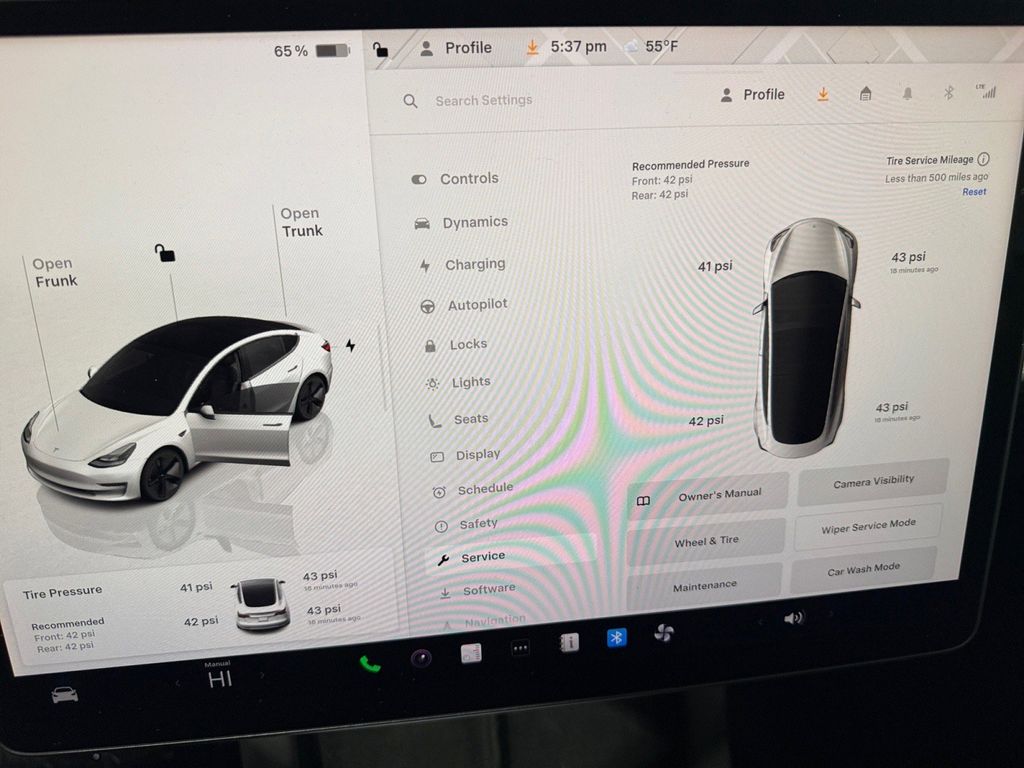Toggle charge port lightning bolt beside car
Image resolution: width=1024 pixels, height=768 pixels.
[350, 345]
